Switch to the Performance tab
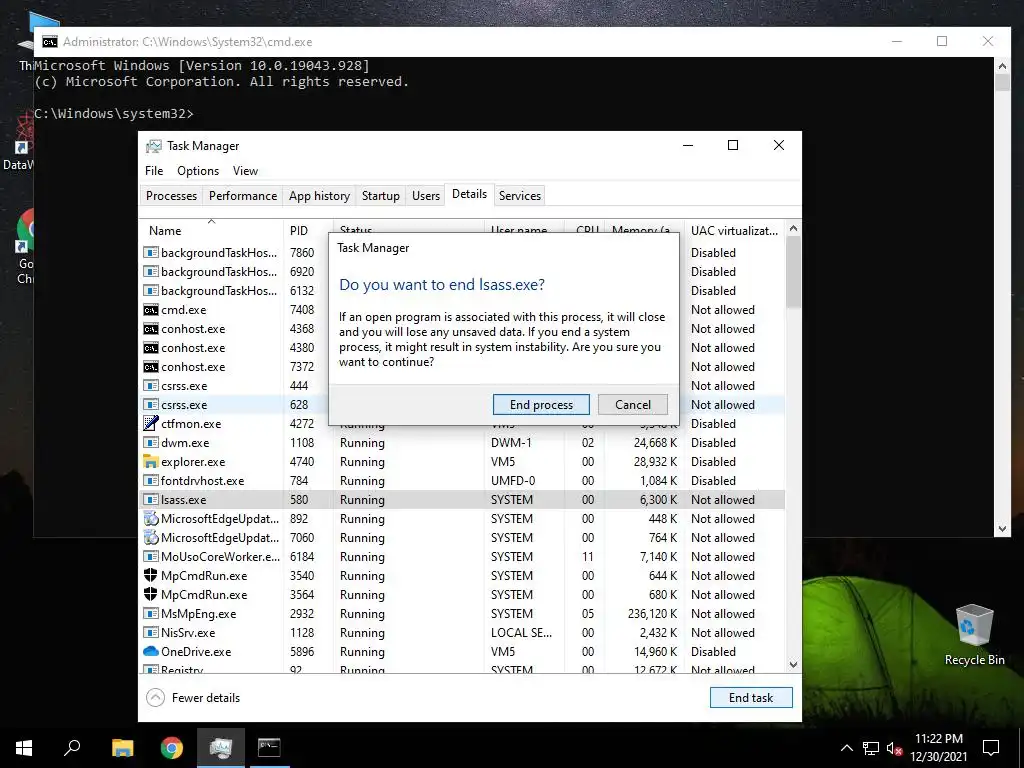 point(243,196)
